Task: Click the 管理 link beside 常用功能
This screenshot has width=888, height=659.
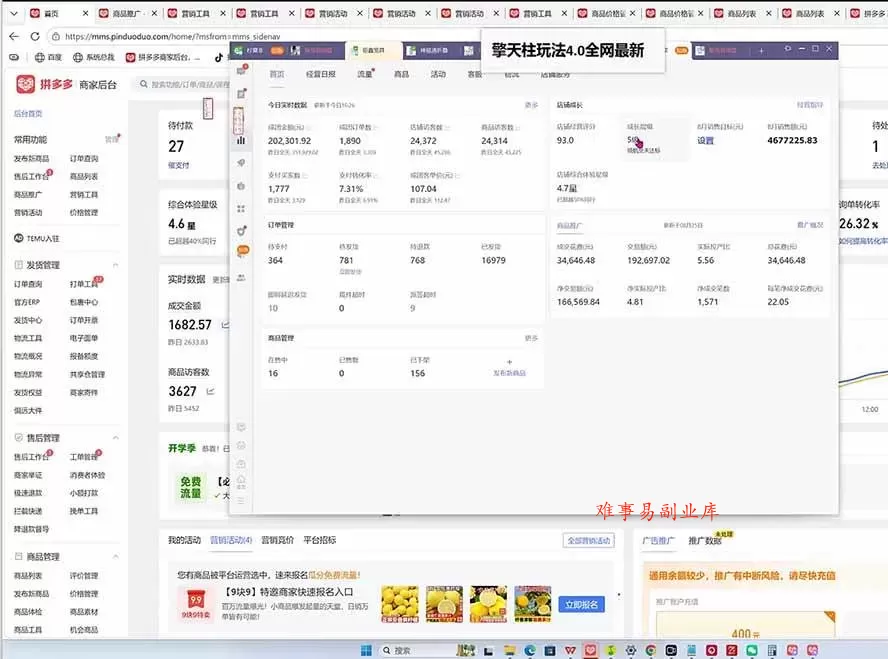Action: (112, 139)
